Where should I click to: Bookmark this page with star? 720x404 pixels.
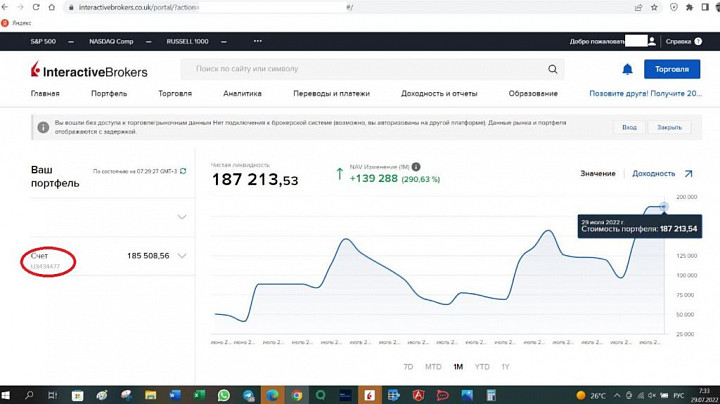click(654, 7)
